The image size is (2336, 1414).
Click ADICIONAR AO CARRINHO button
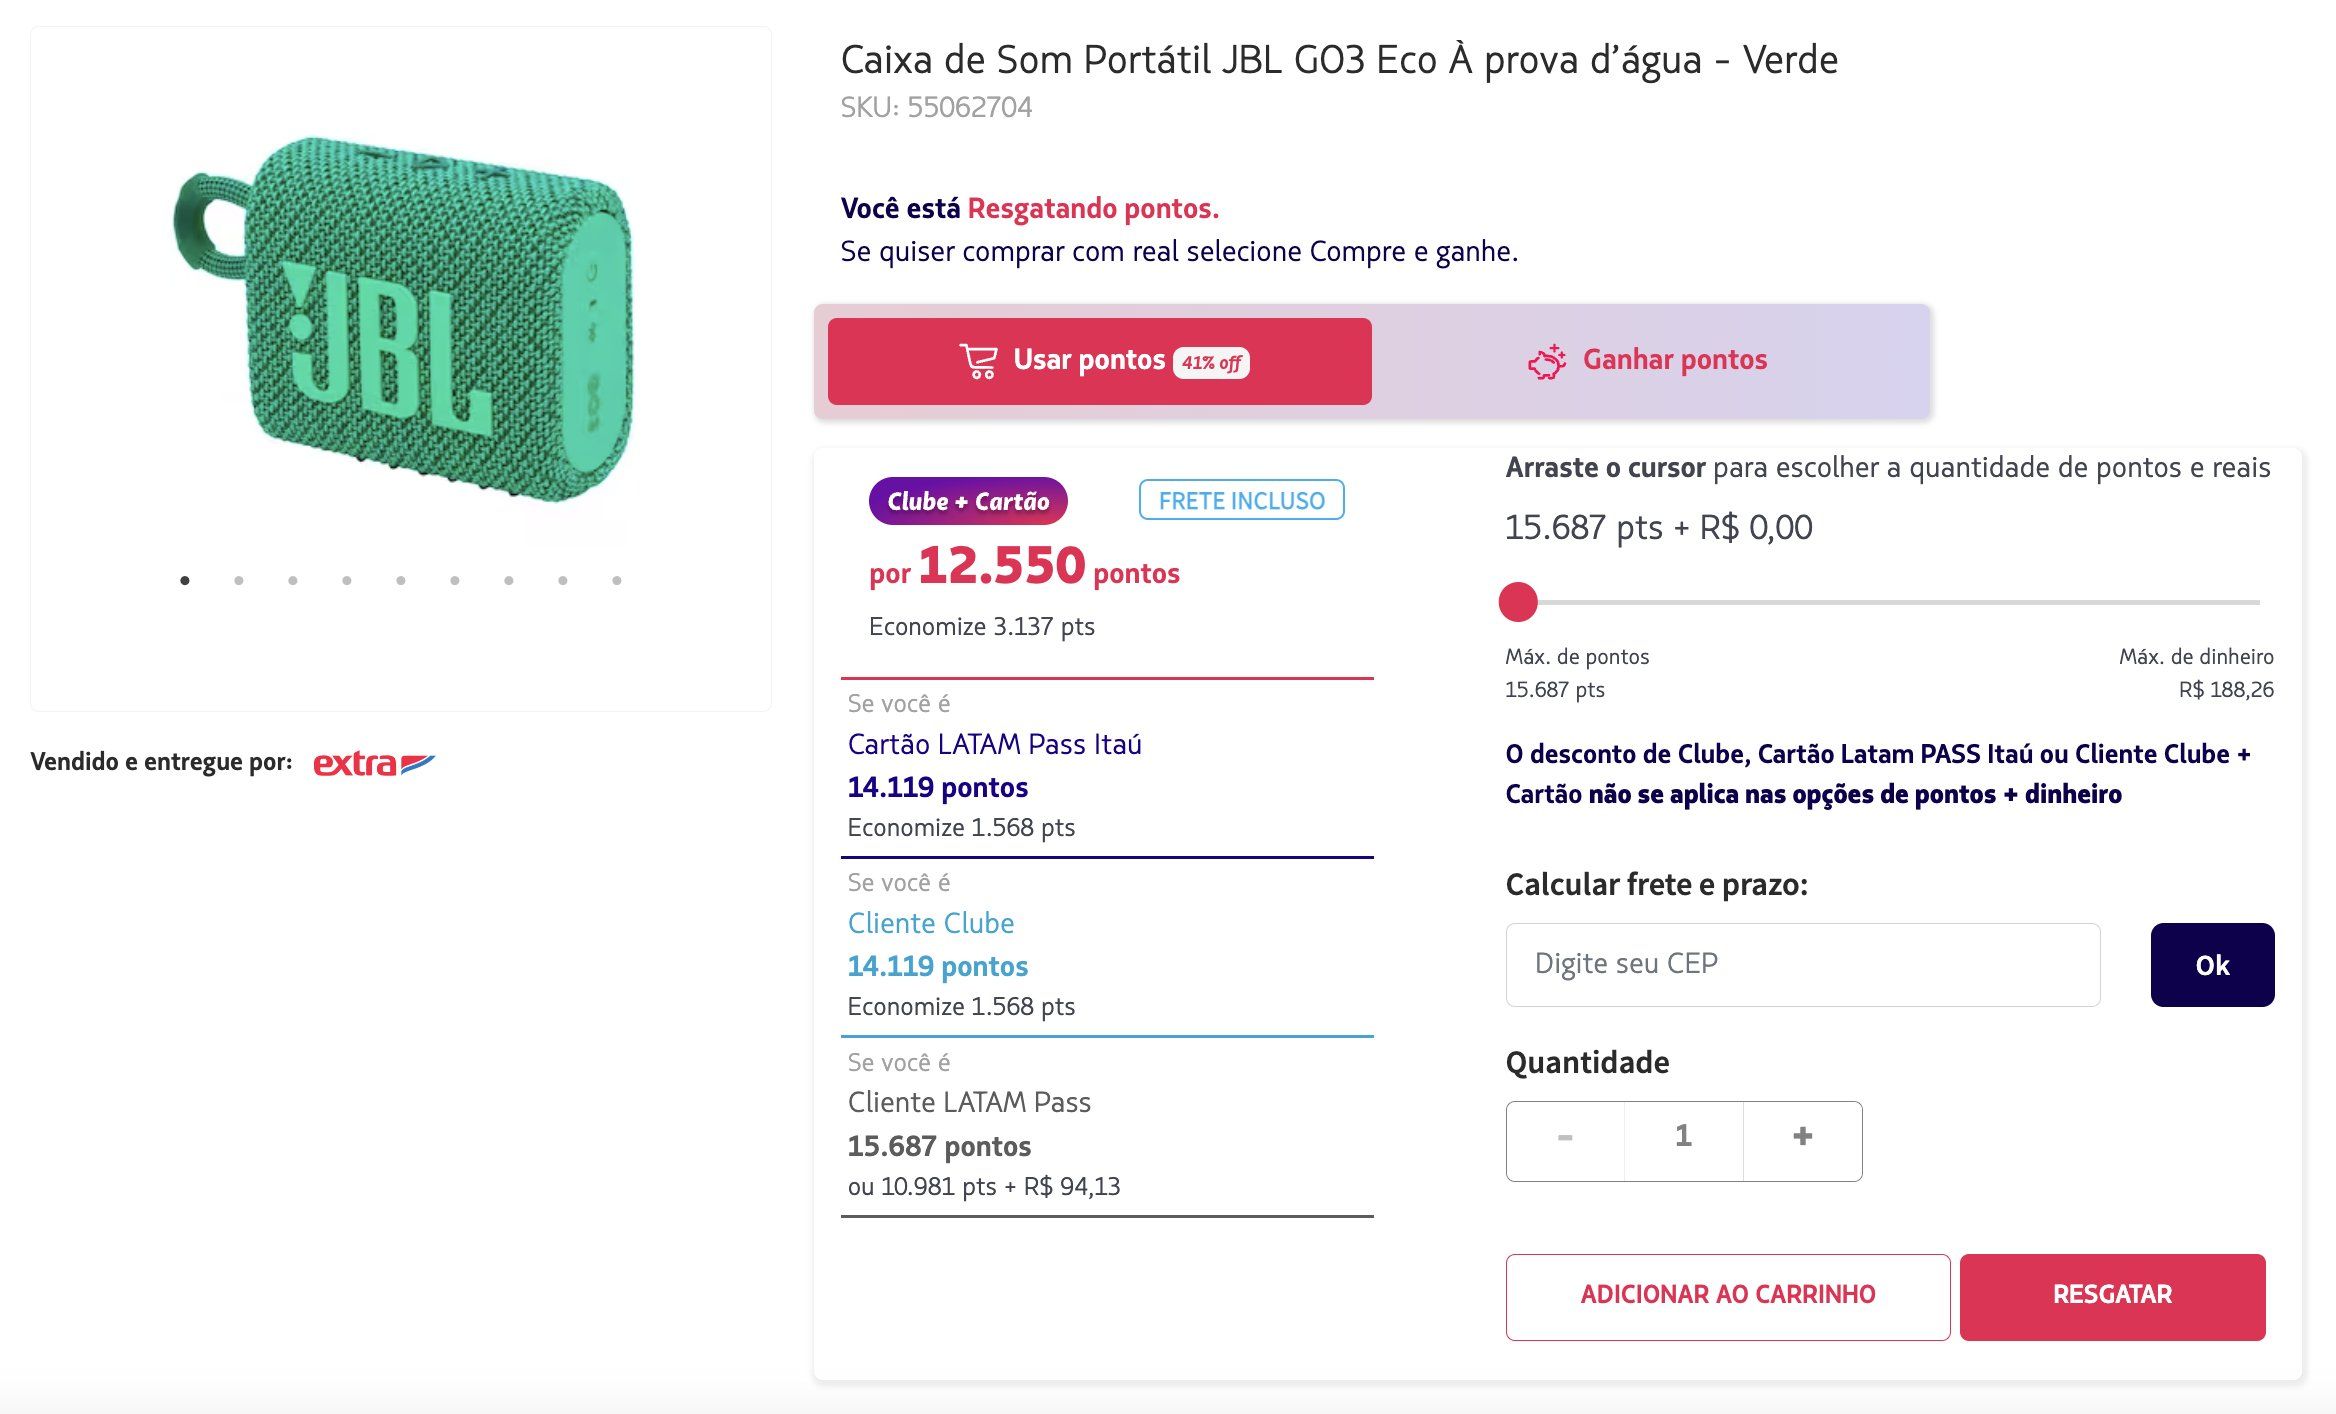coord(1728,1296)
